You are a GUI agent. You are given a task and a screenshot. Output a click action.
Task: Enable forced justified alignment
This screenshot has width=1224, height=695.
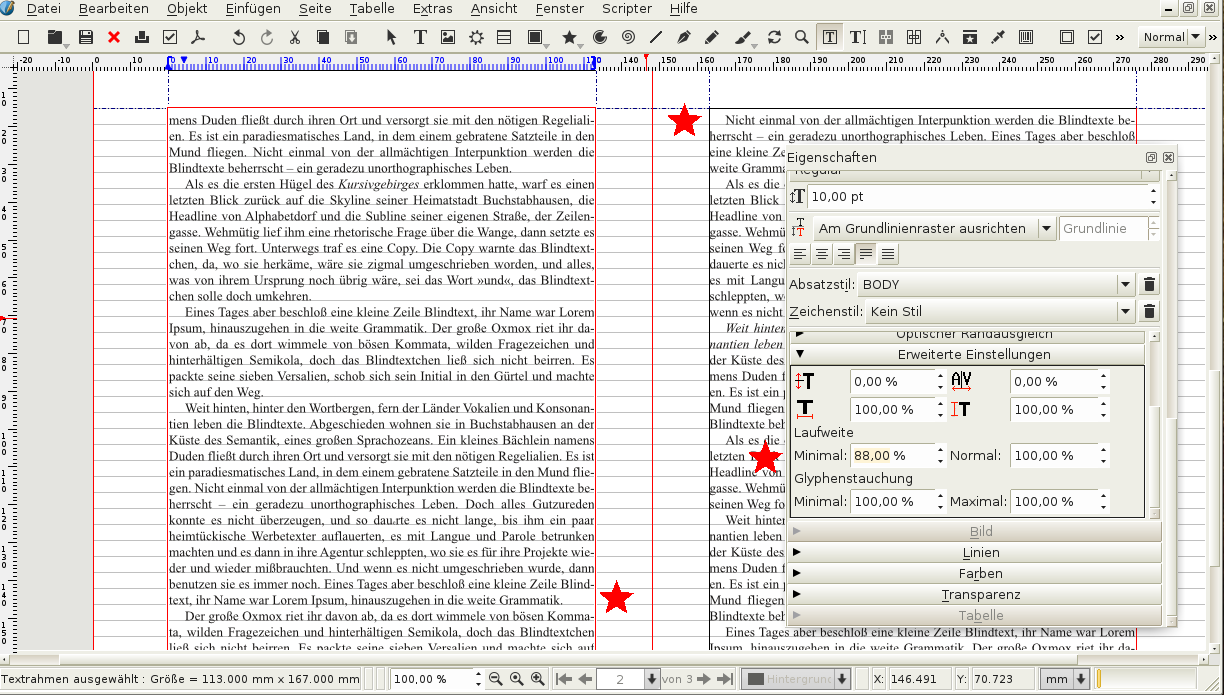coord(887,254)
